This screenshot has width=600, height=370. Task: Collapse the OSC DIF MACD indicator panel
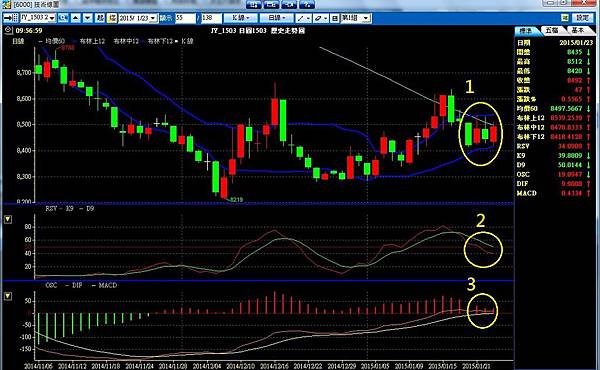[8, 296]
